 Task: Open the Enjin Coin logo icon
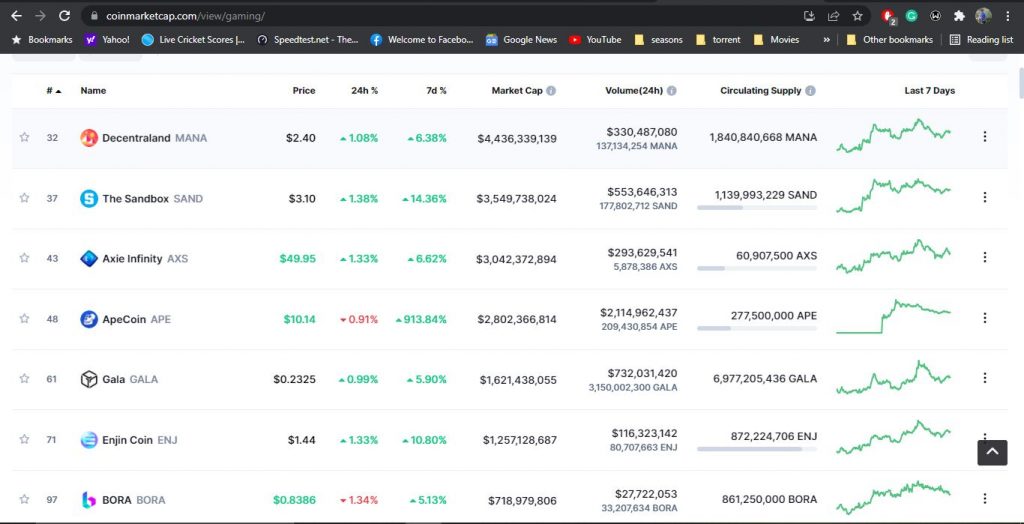(89, 440)
